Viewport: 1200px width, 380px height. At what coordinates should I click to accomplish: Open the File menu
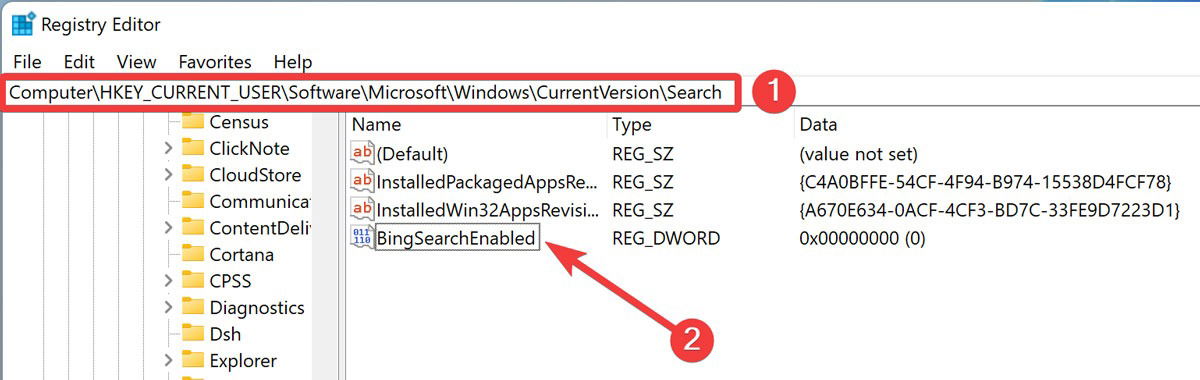(x=27, y=62)
